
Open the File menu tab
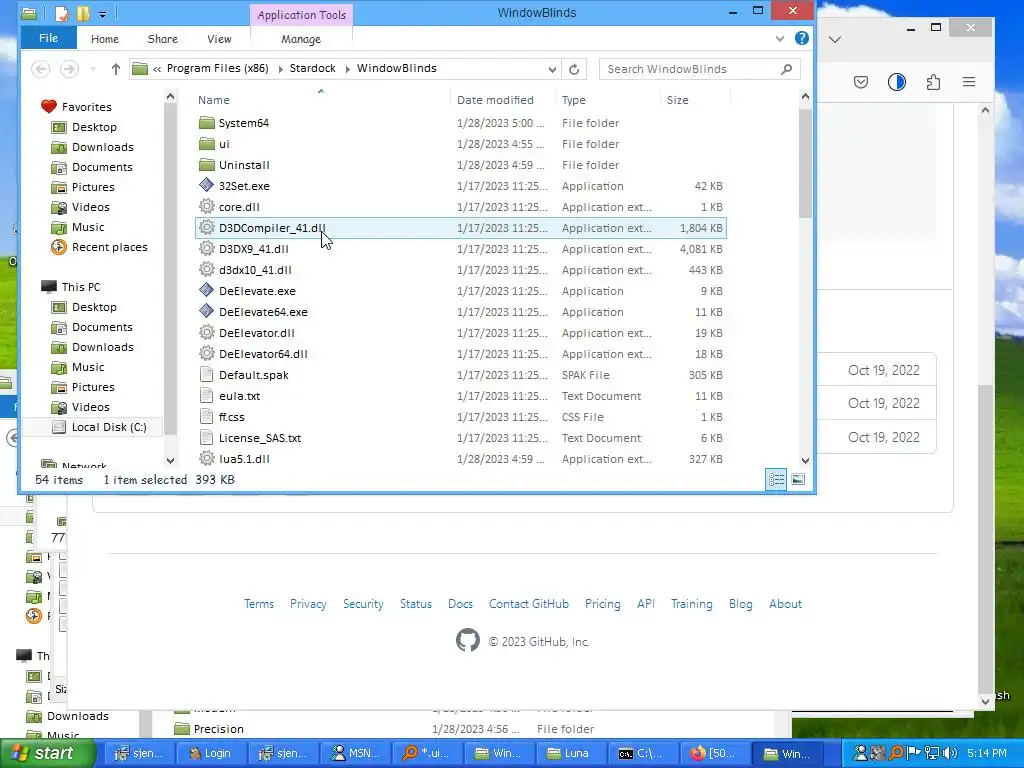click(48, 38)
